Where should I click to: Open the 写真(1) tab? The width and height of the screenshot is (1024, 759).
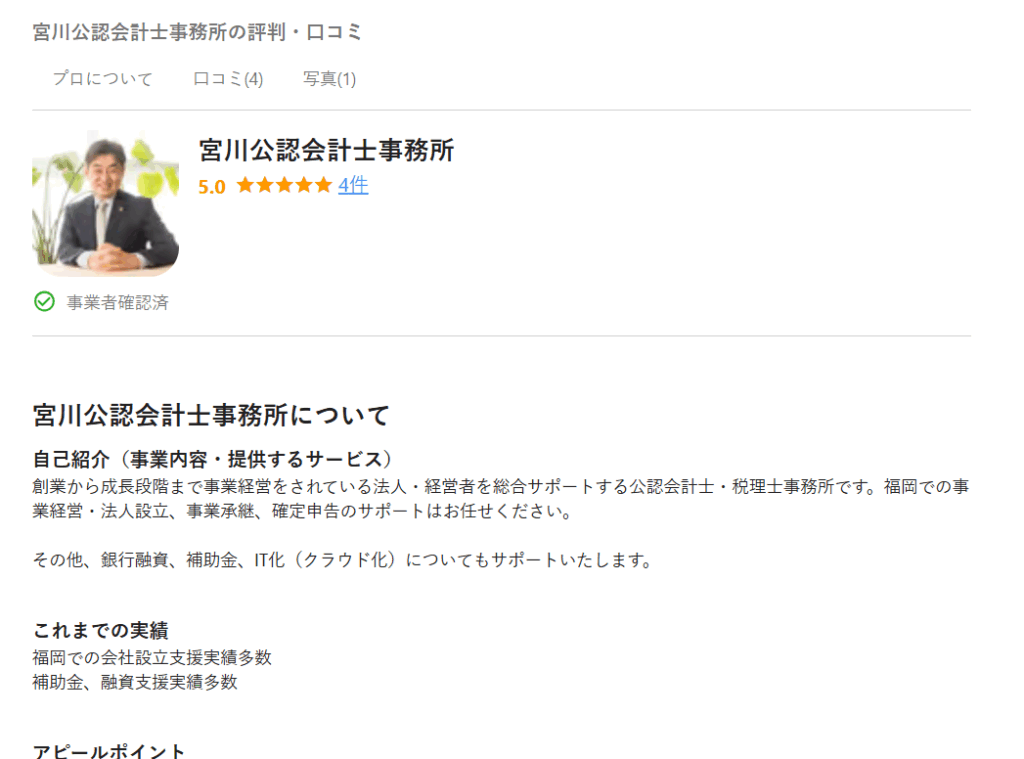coord(329,79)
